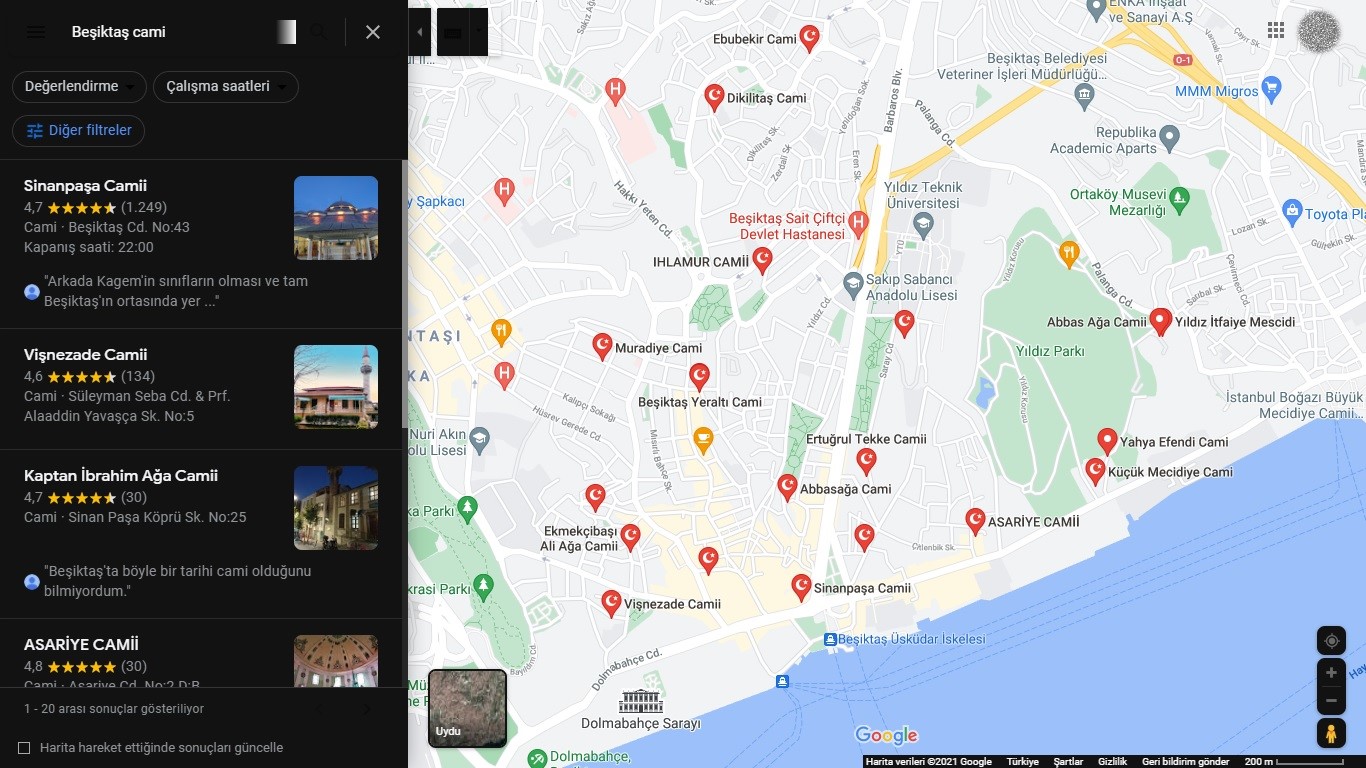1366x768 pixels.
Task: Open the Google account avatar
Action: point(1318,31)
